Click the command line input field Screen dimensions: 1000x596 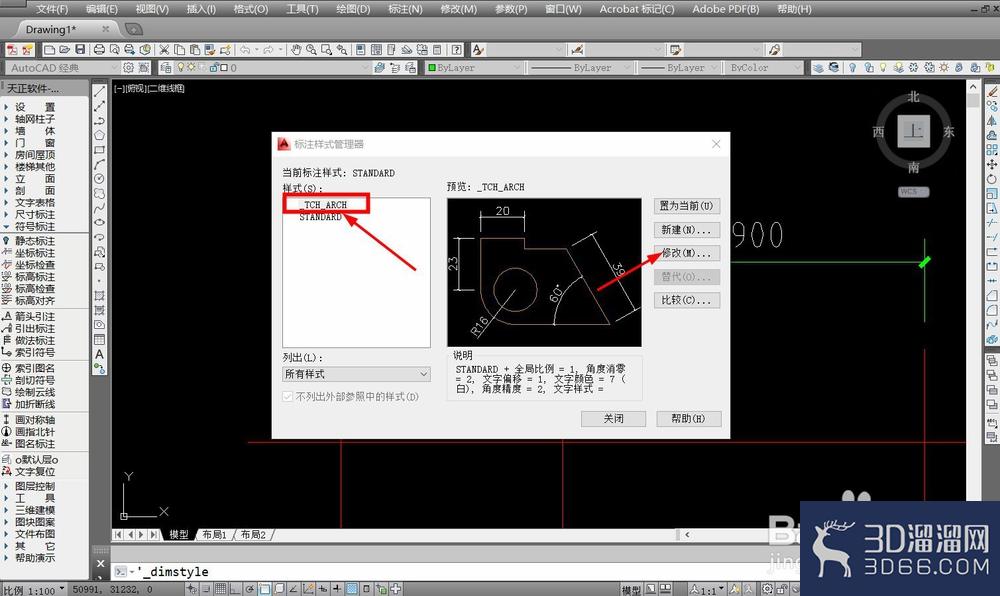pos(446,572)
